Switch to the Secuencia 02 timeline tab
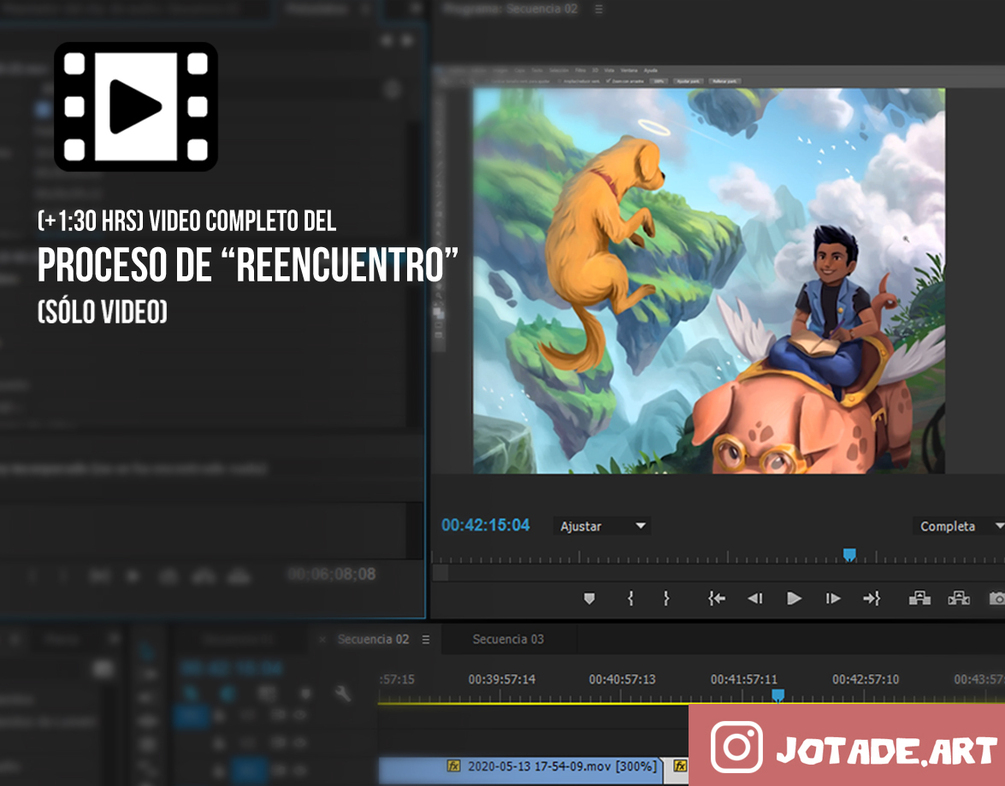This screenshot has height=786, width=1005. point(373,639)
